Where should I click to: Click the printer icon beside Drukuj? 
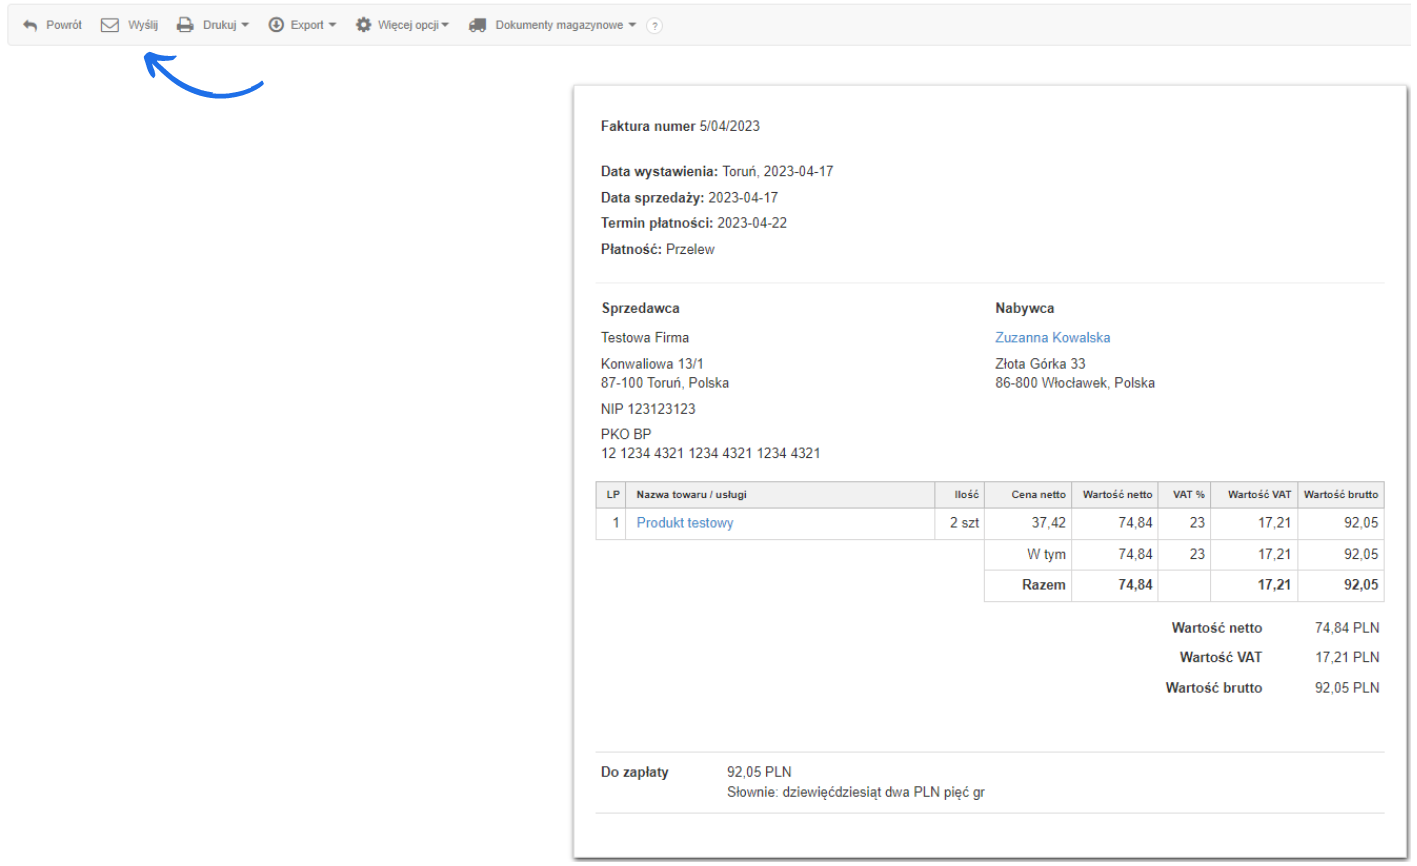tap(183, 24)
